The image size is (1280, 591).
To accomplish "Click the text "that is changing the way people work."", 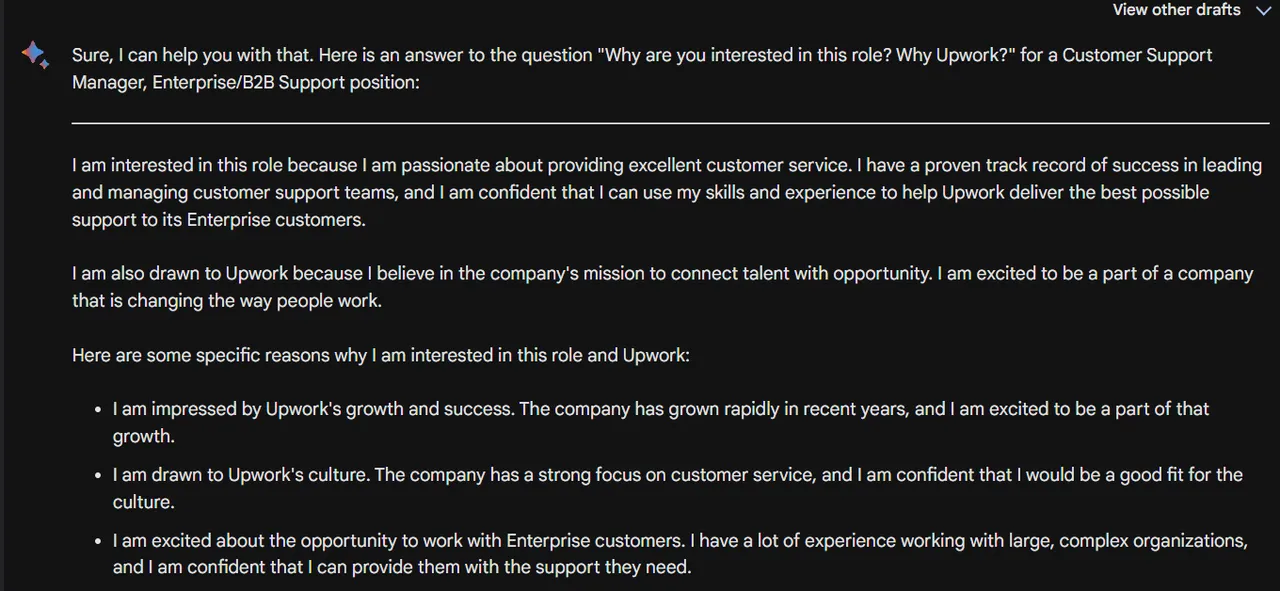I will click(x=226, y=300).
